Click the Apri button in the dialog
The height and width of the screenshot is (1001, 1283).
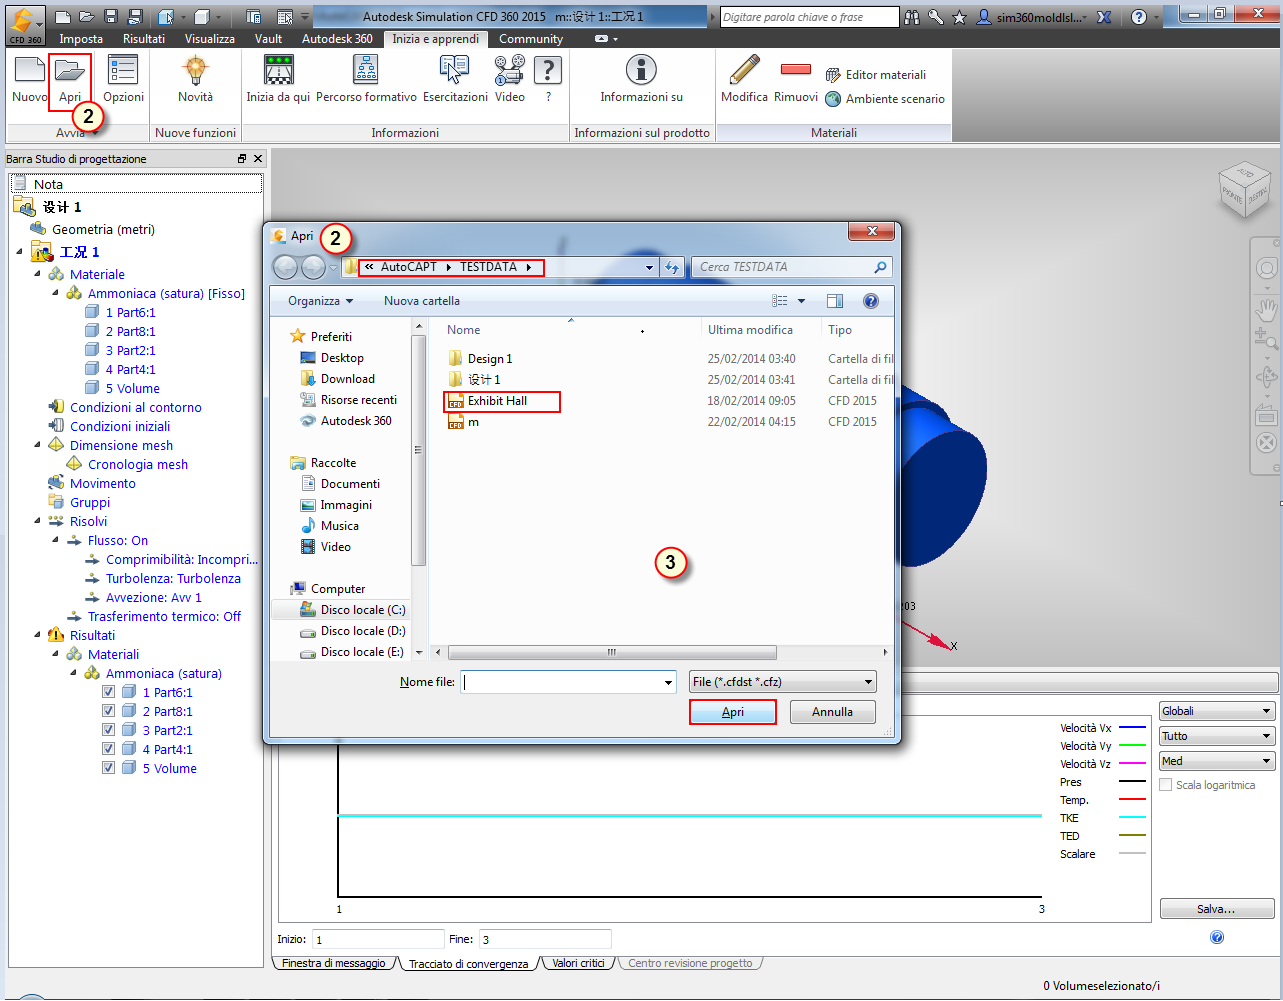733,712
